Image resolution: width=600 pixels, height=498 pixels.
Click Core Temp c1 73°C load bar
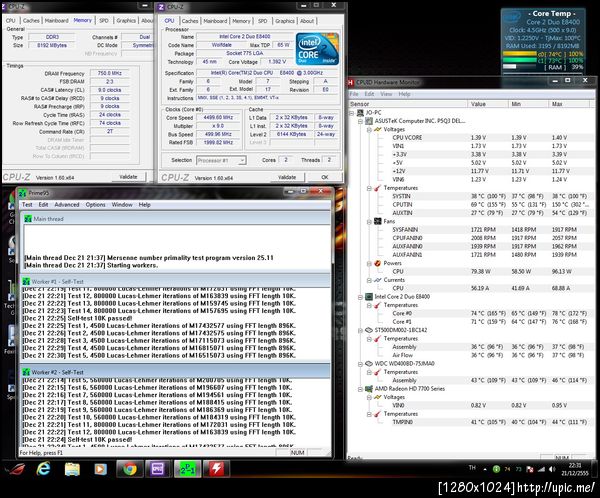click(x=520, y=60)
